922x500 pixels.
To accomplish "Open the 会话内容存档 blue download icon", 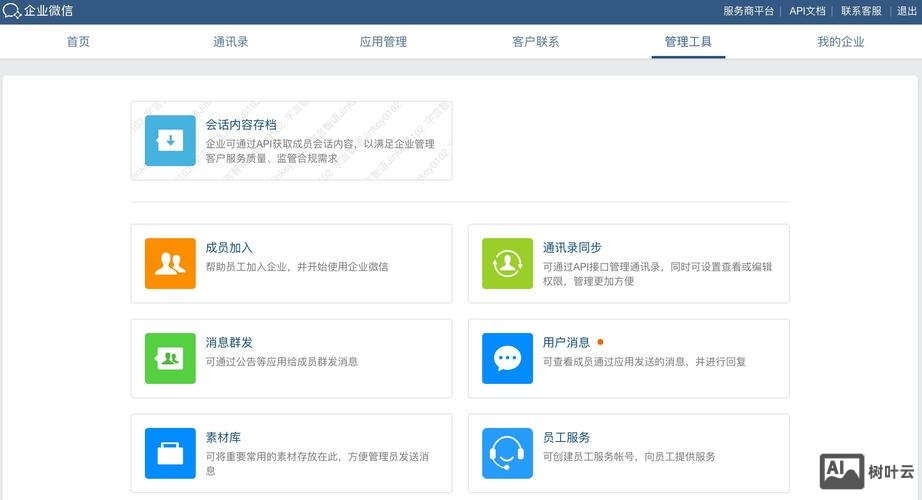I will tap(170, 141).
